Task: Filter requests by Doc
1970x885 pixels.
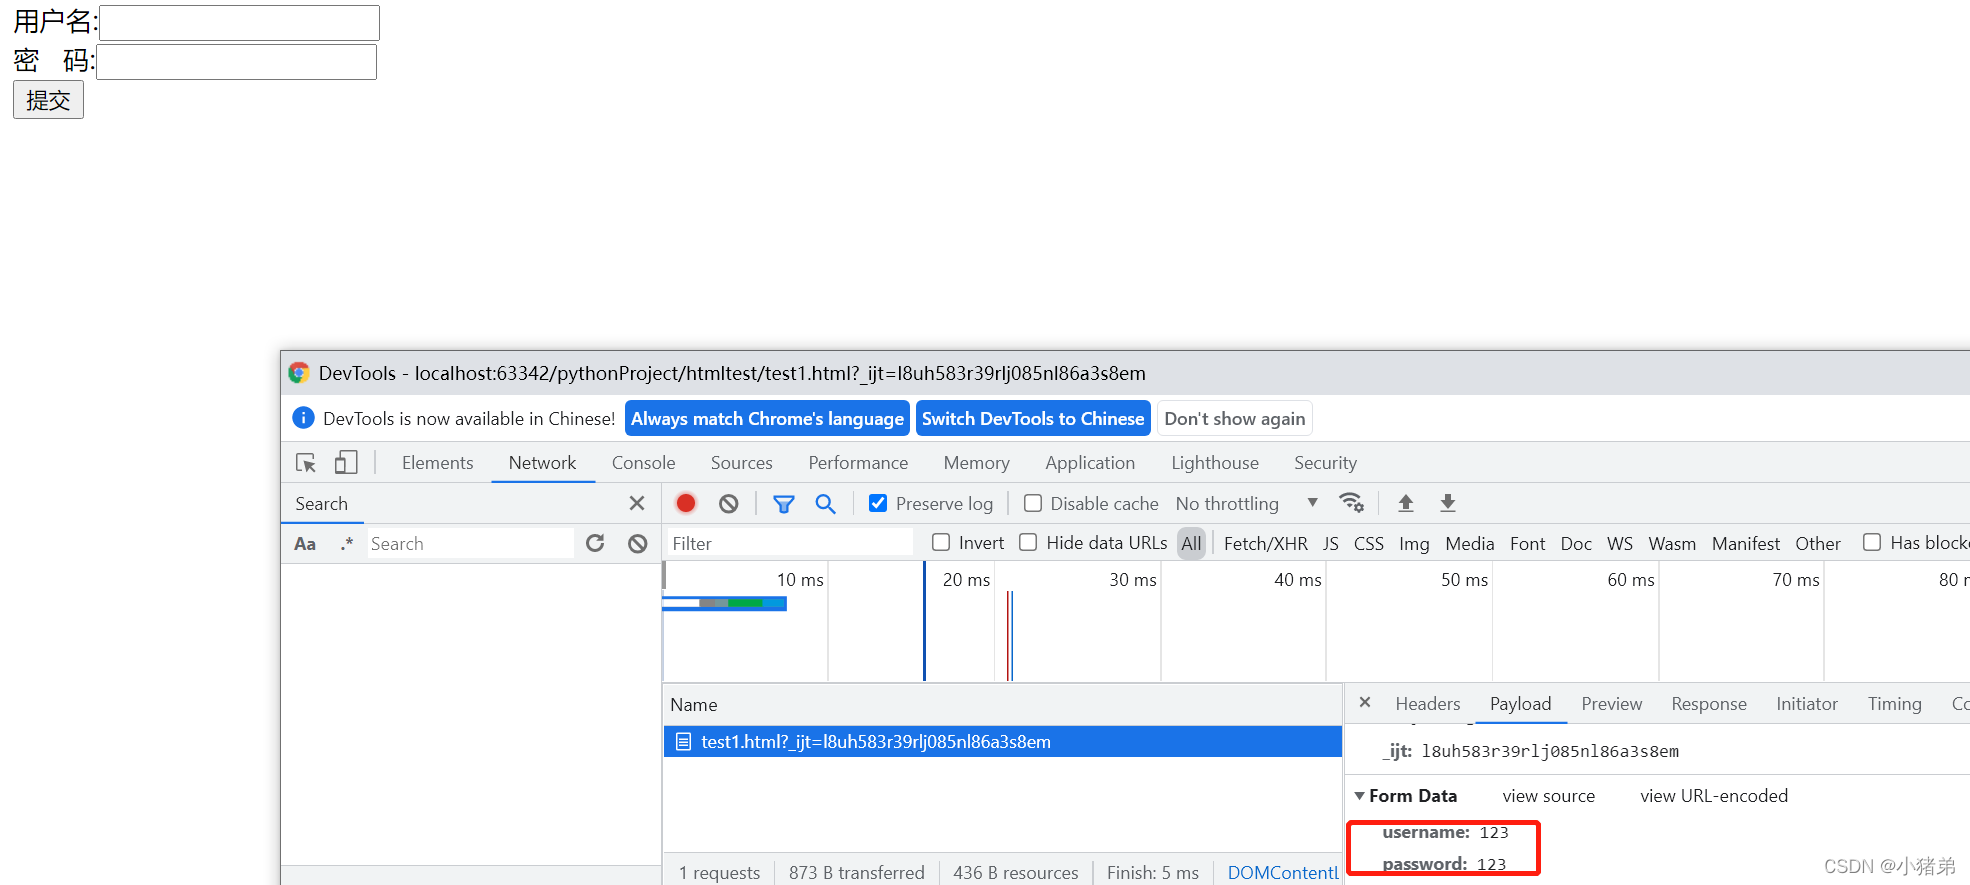Action: pyautogui.click(x=1576, y=543)
